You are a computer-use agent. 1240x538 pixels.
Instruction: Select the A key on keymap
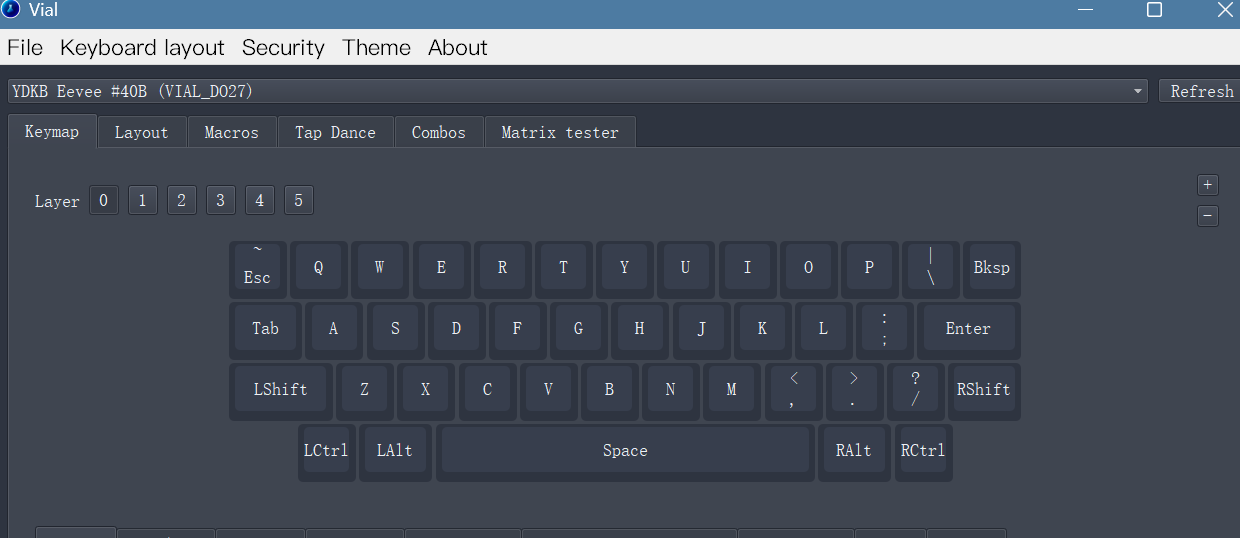[334, 330]
